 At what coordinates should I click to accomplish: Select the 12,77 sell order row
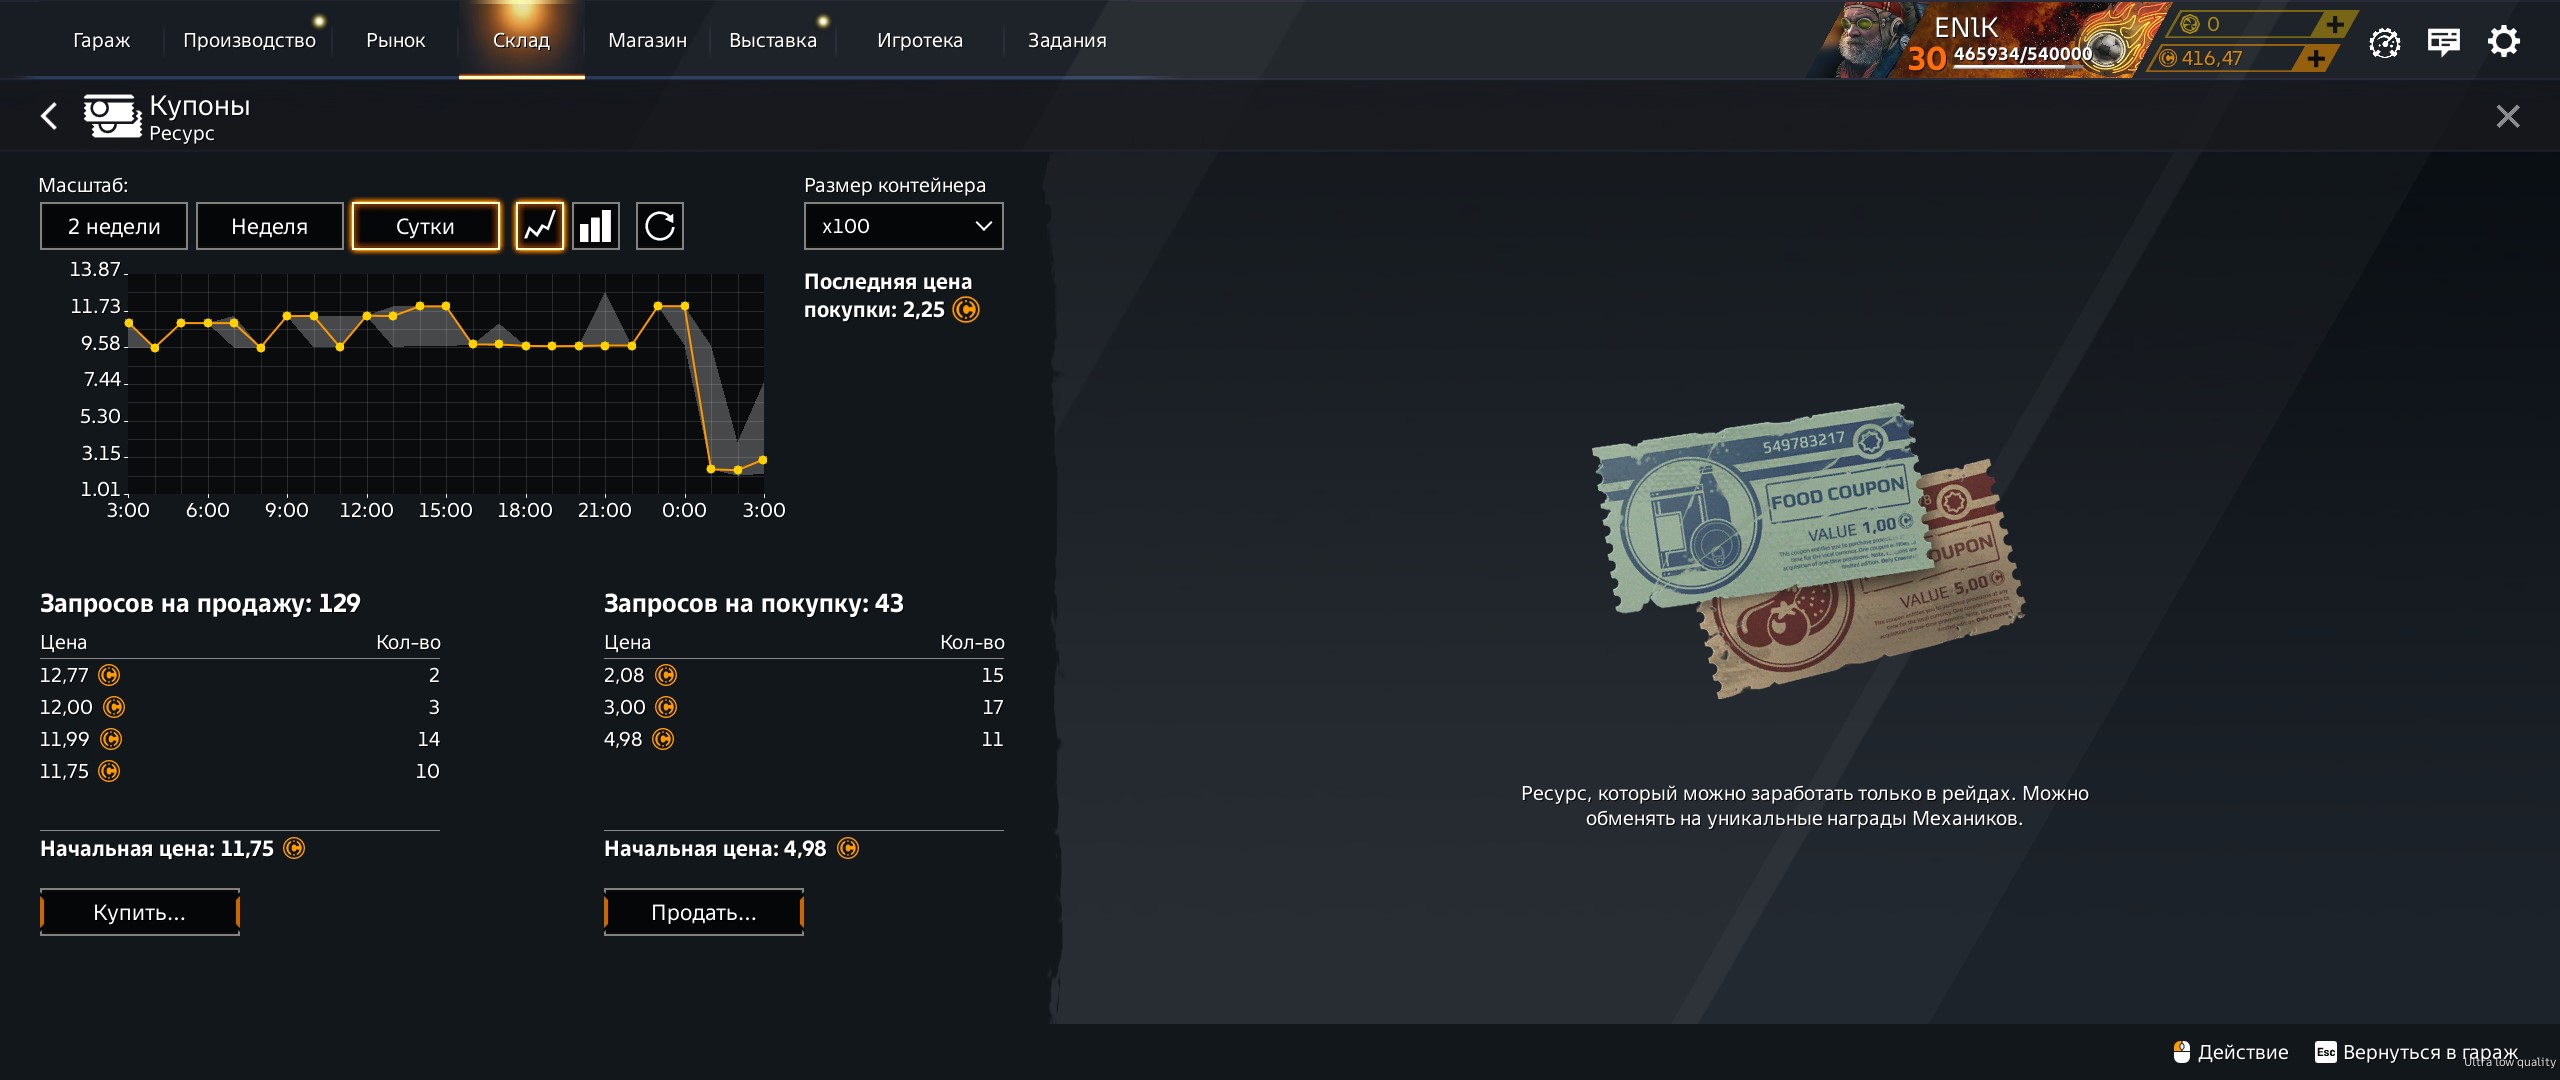240,675
